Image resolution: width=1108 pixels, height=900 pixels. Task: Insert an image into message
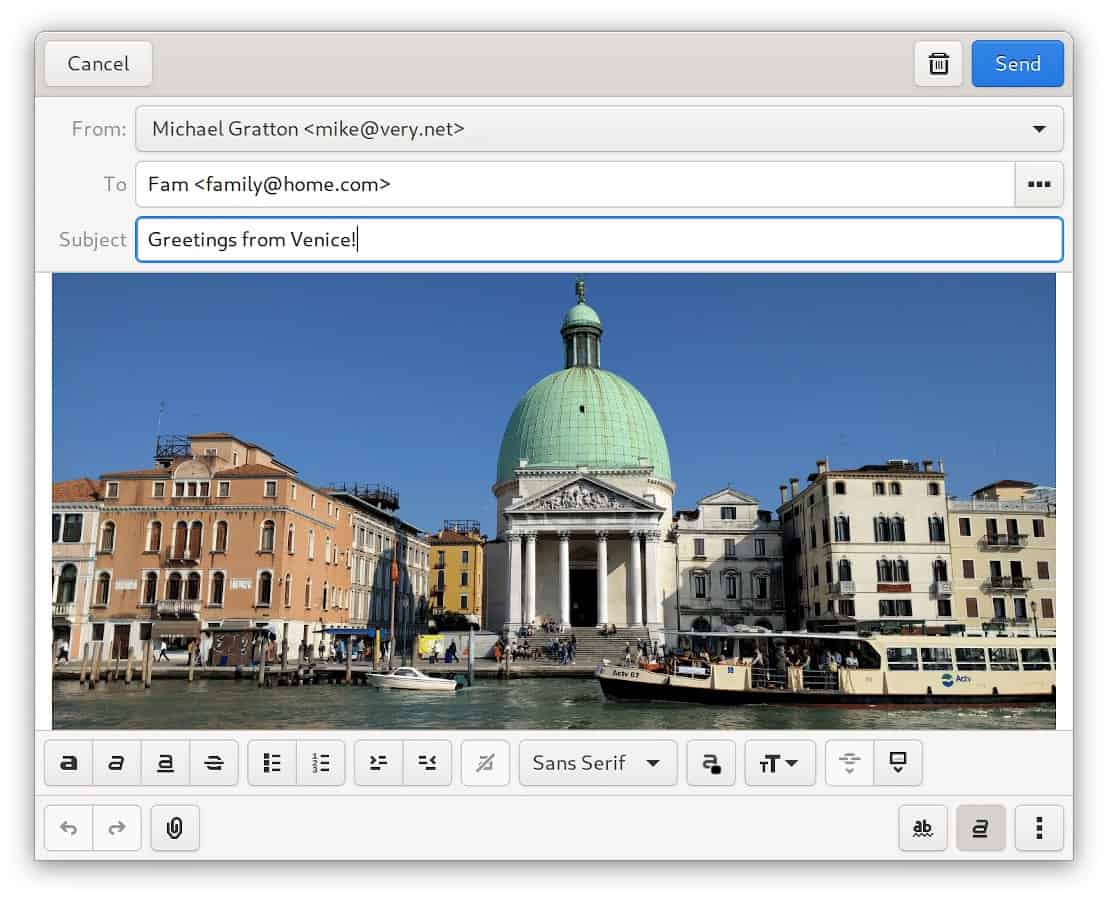[x=898, y=763]
